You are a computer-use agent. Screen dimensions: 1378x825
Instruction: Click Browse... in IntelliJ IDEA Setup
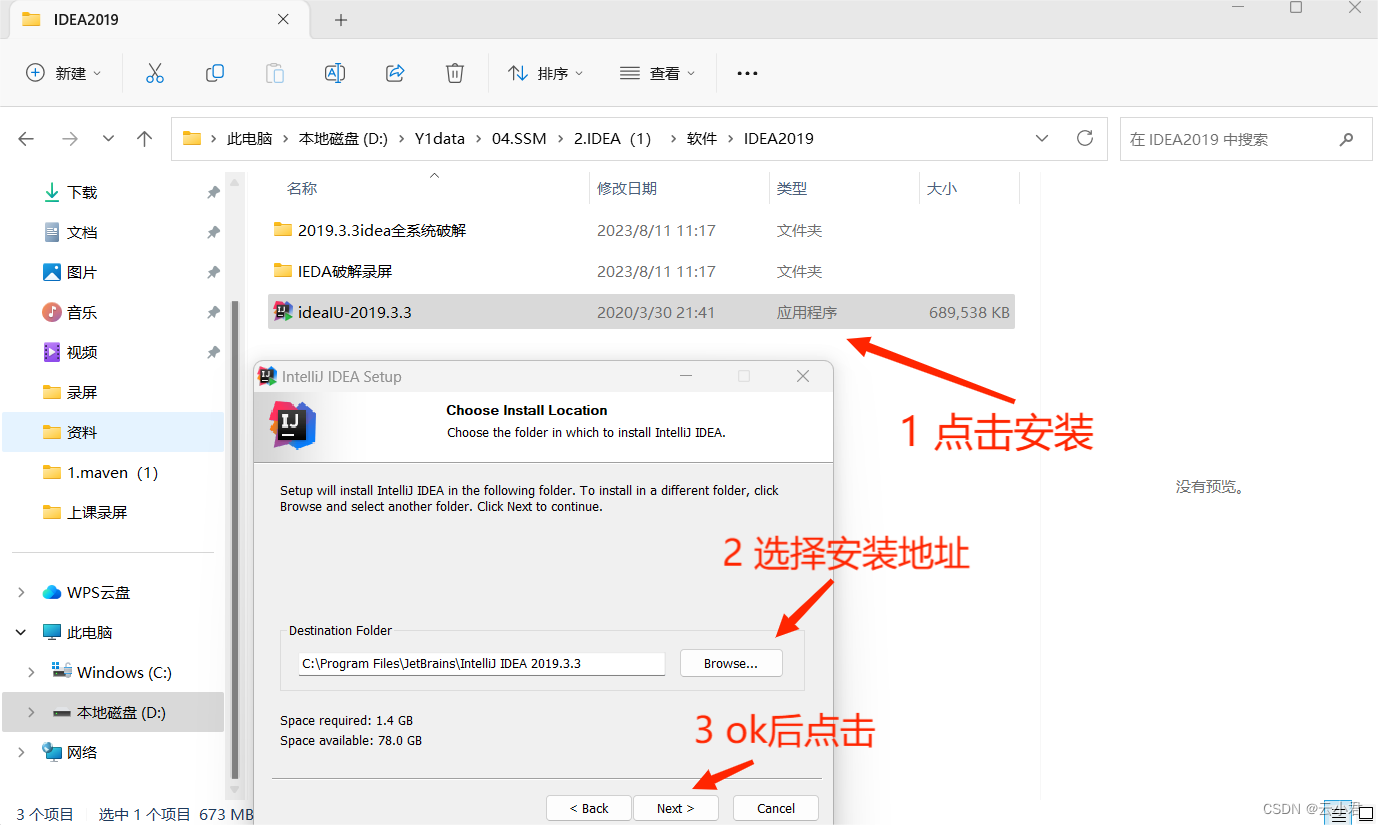coord(731,663)
